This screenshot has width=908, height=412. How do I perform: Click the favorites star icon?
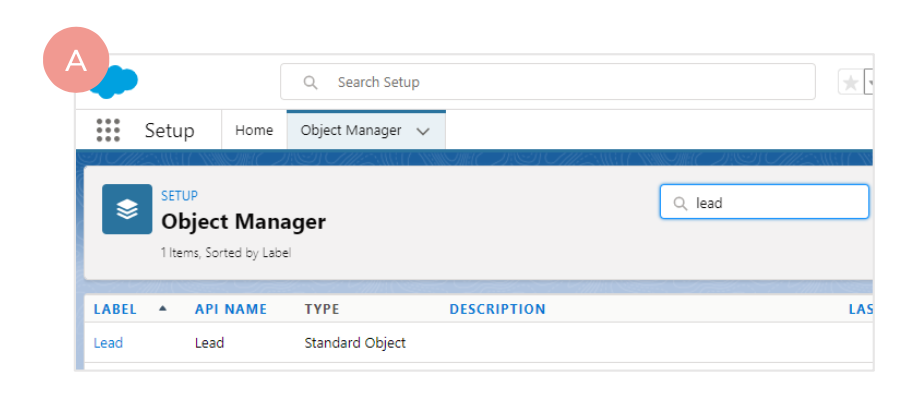tap(850, 83)
